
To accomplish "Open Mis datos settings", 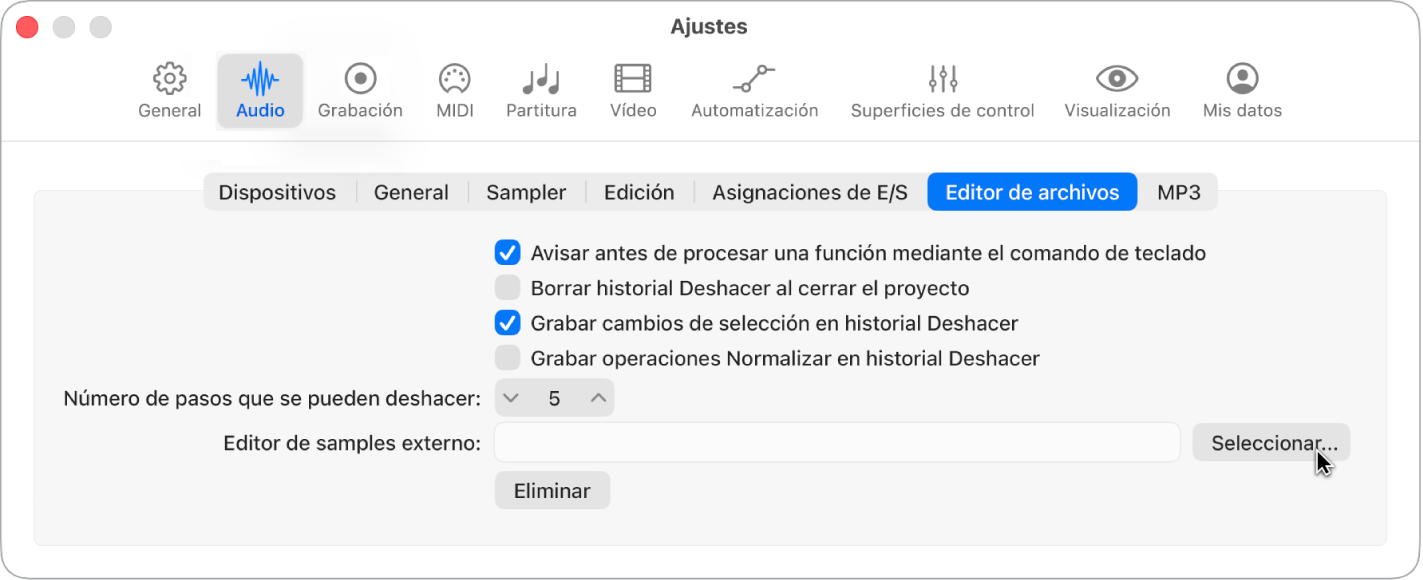I will click(x=1241, y=87).
